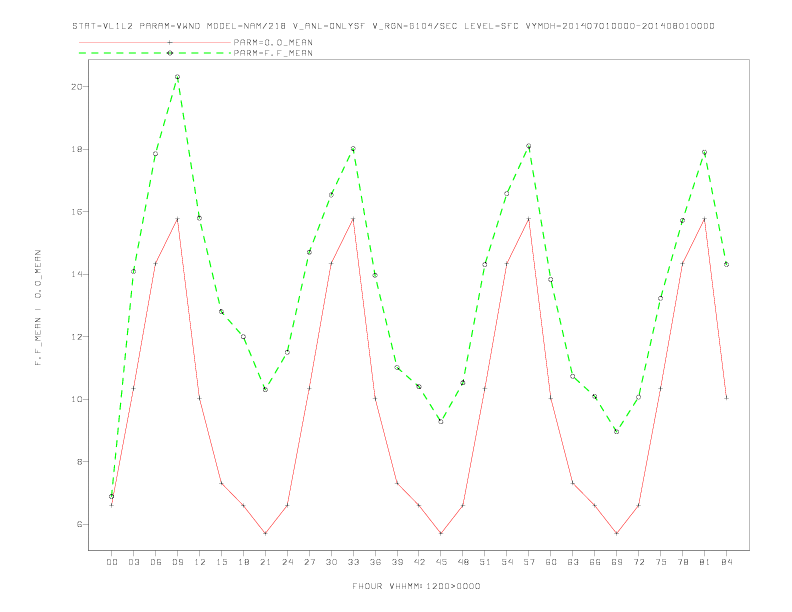Click y-axis tick label 14

[x=76, y=274]
